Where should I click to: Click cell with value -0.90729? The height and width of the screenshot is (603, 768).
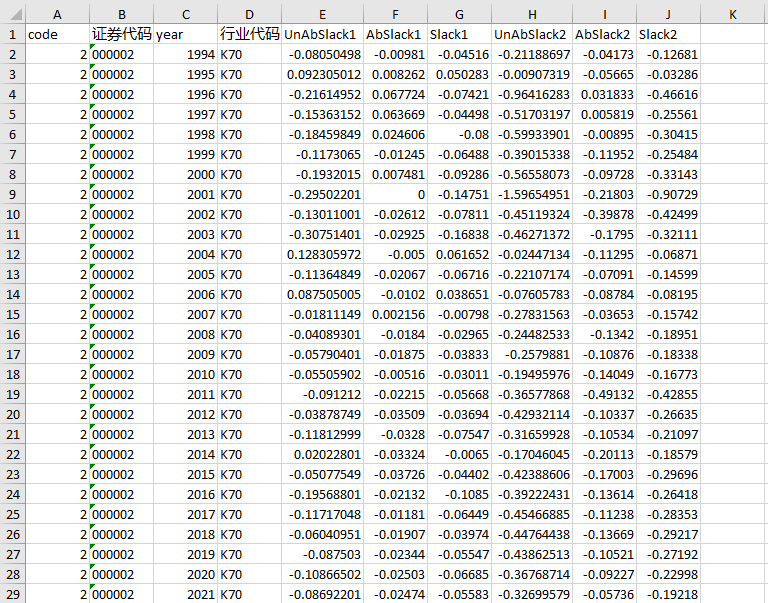click(x=669, y=194)
